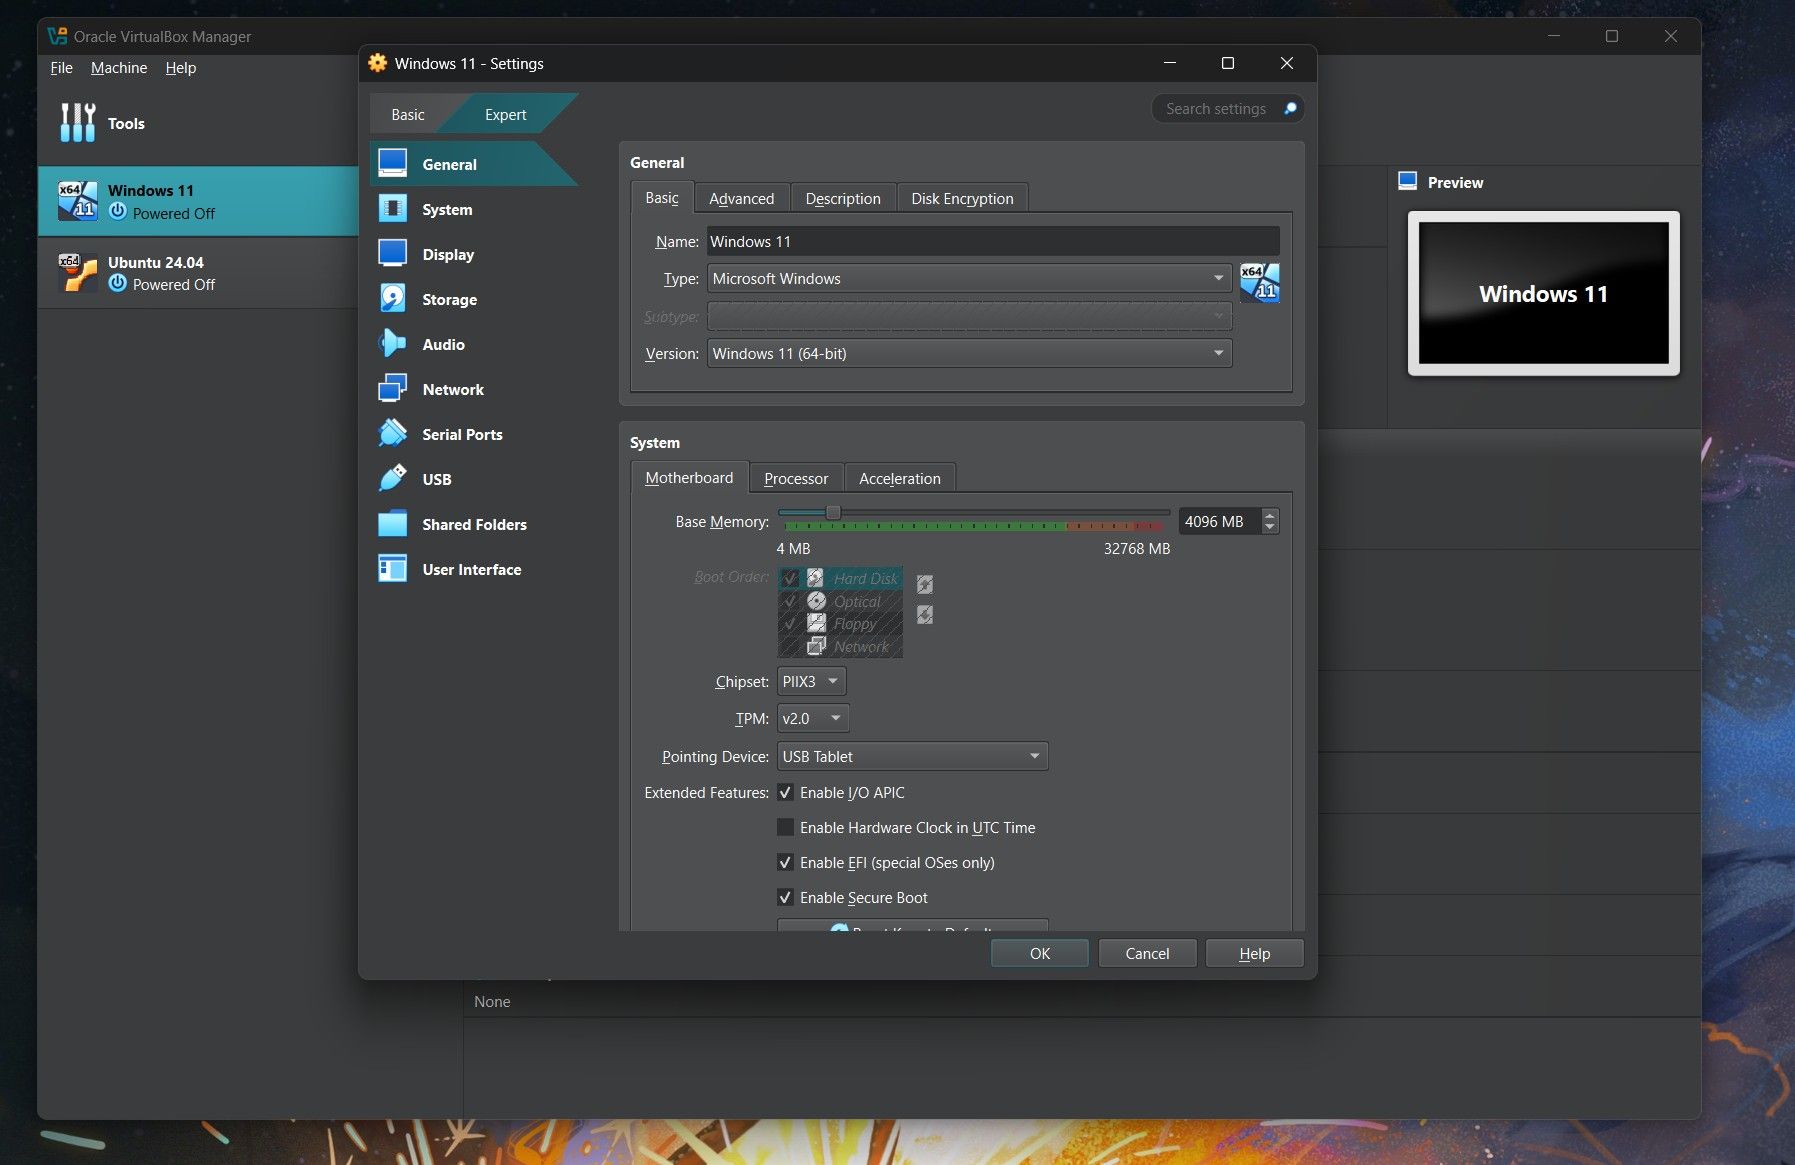
Task: Open the Audio settings category
Action: tap(472, 344)
